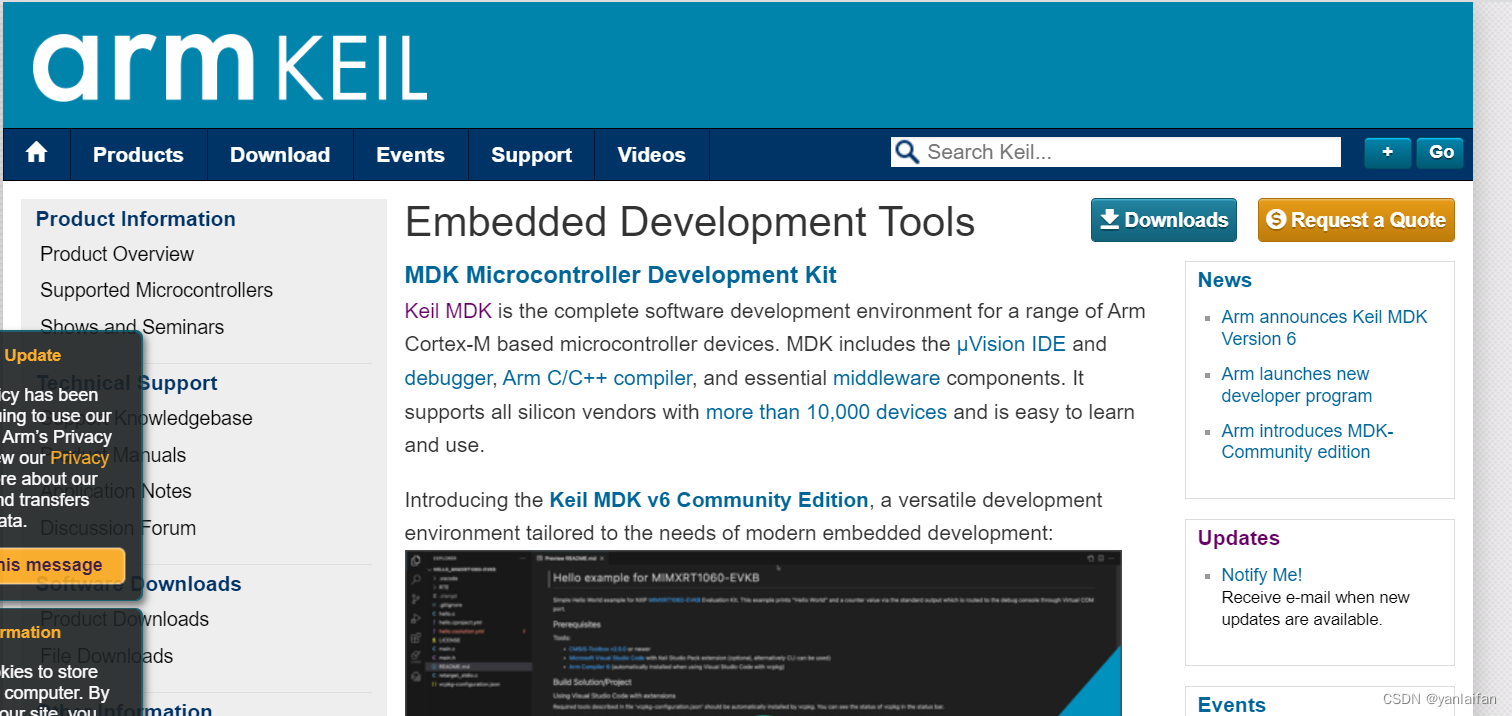Viewport: 1512px width, 716px height.
Task: Click the arm KEIL logo
Action: pyautogui.click(x=230, y=68)
